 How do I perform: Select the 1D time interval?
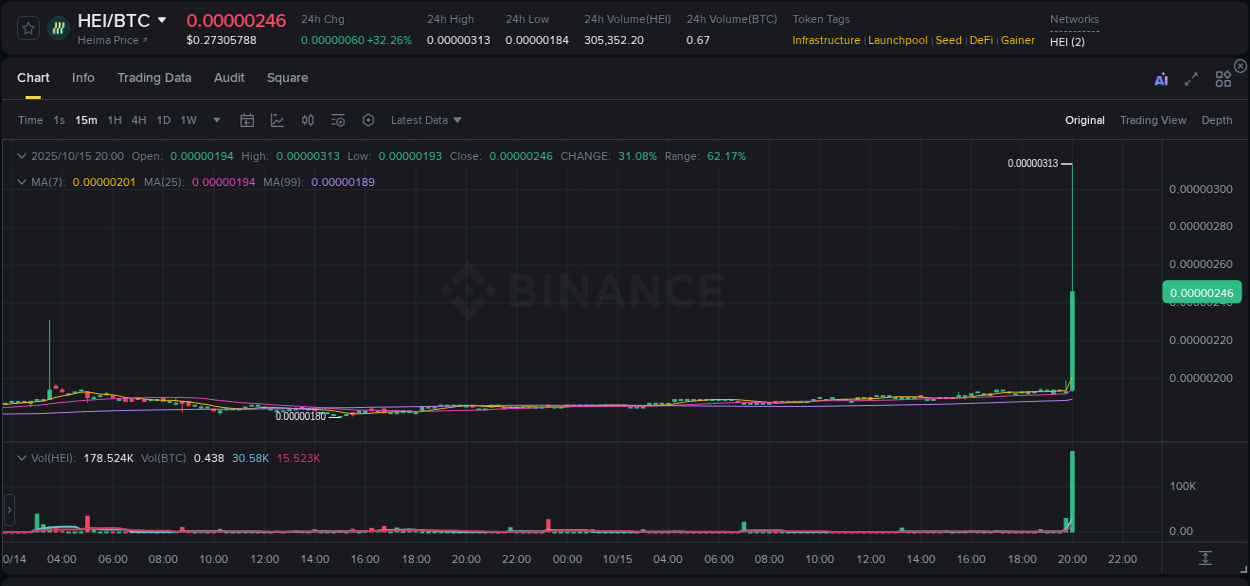click(x=163, y=120)
